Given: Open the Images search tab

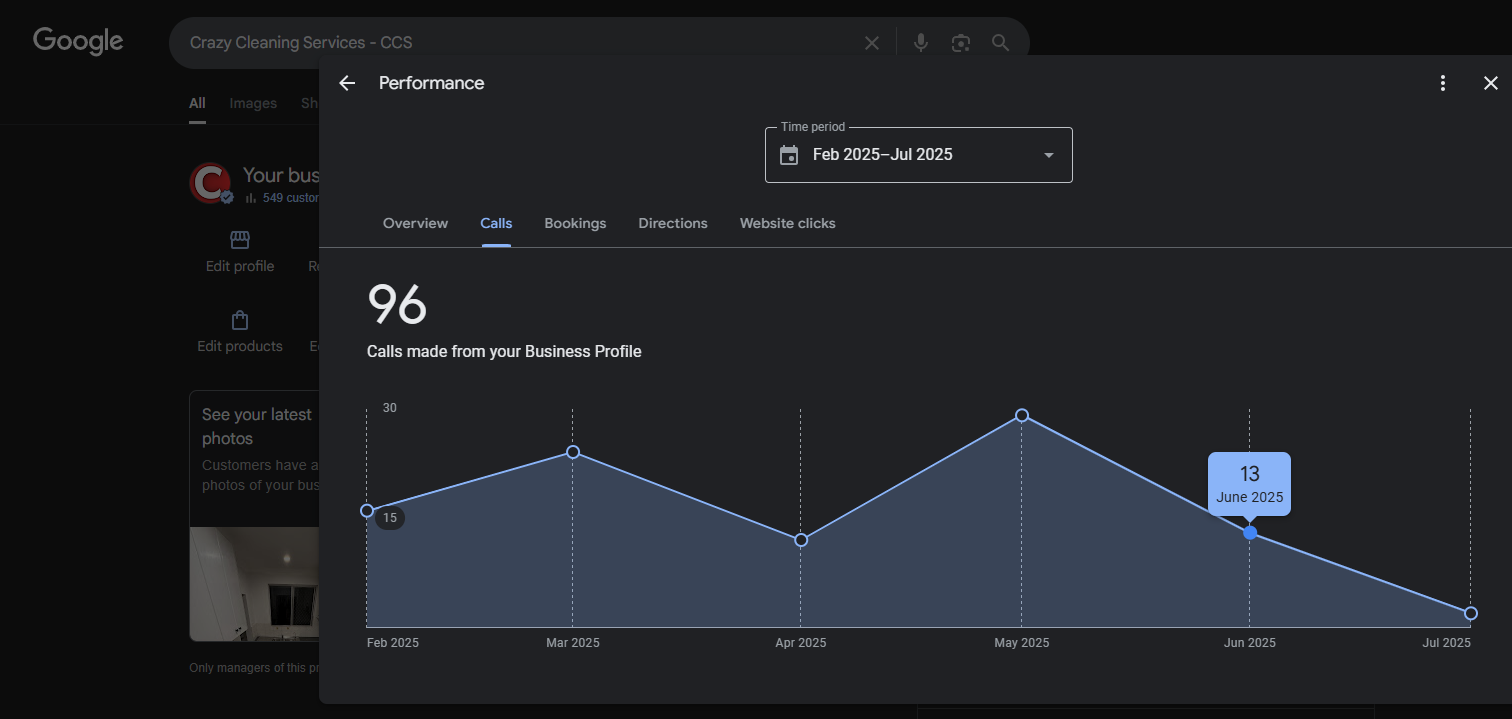Looking at the screenshot, I should 253,104.
